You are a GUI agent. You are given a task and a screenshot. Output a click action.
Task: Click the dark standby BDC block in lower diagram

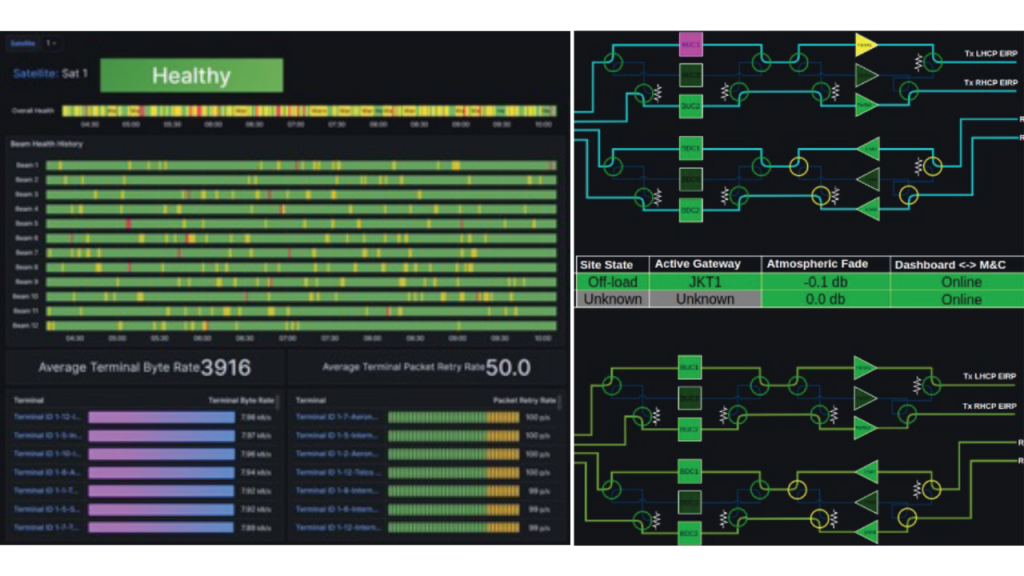(690, 502)
